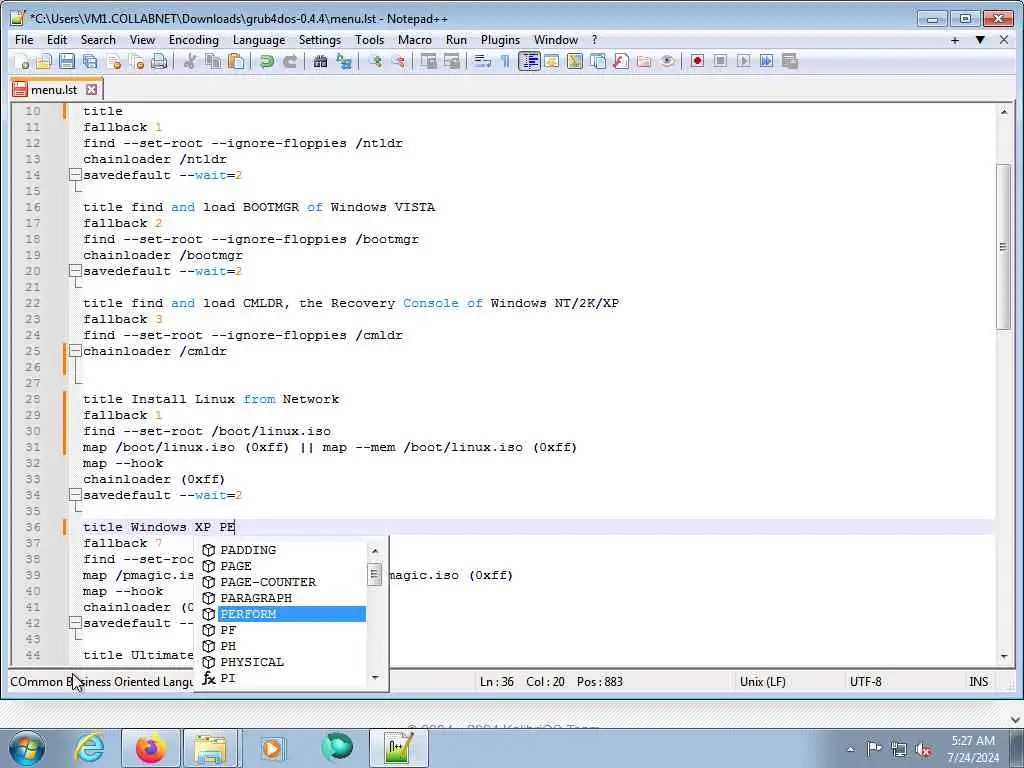Viewport: 1024px width, 768px height.
Task: Click the Start Recording macro button
Action: (697, 61)
